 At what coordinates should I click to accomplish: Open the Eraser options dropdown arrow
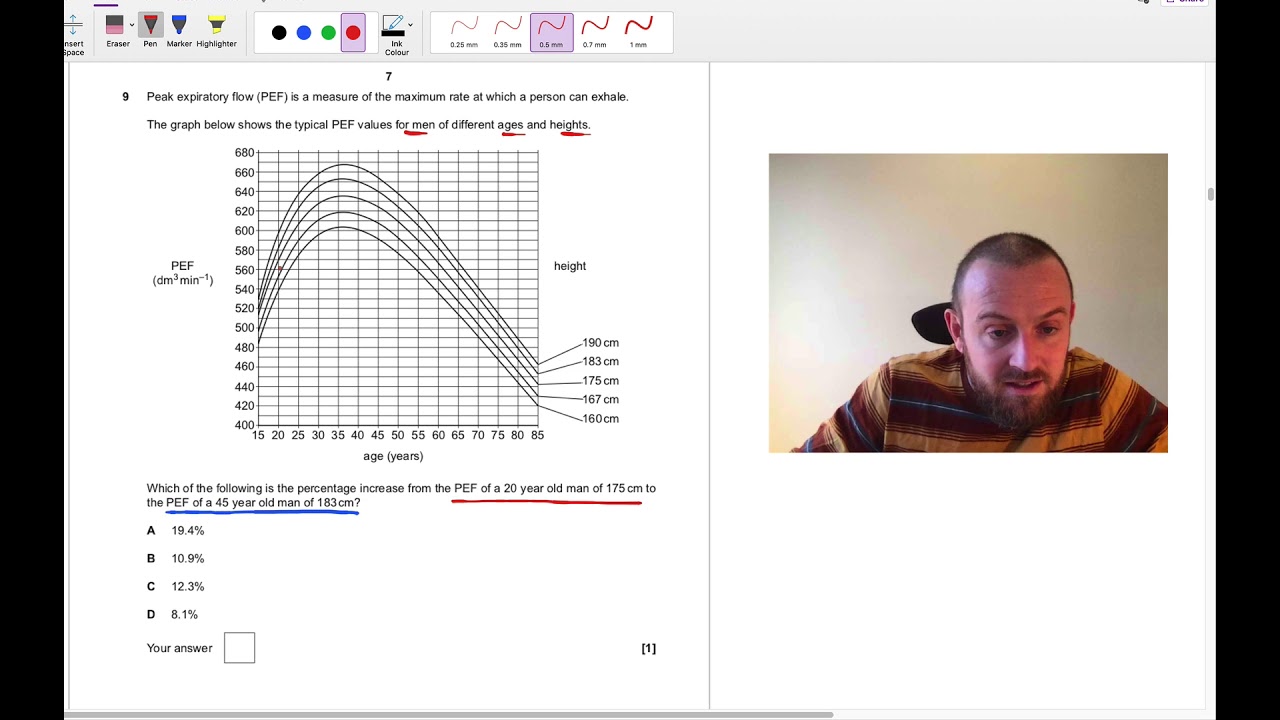(132, 26)
